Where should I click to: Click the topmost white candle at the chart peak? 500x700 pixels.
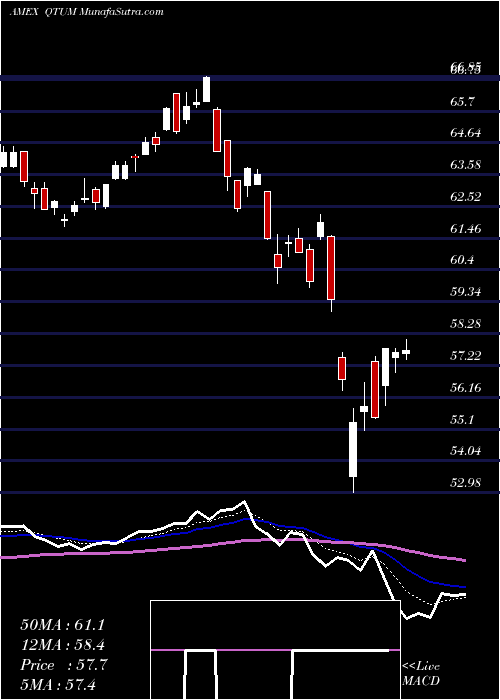click(x=206, y=89)
